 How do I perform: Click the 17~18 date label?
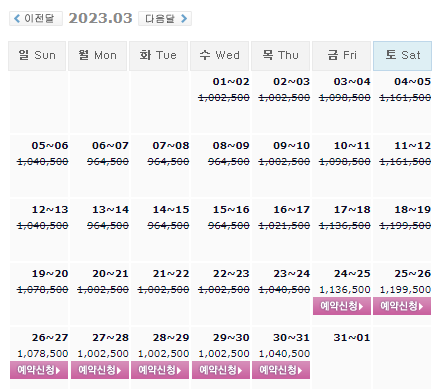tap(352, 210)
